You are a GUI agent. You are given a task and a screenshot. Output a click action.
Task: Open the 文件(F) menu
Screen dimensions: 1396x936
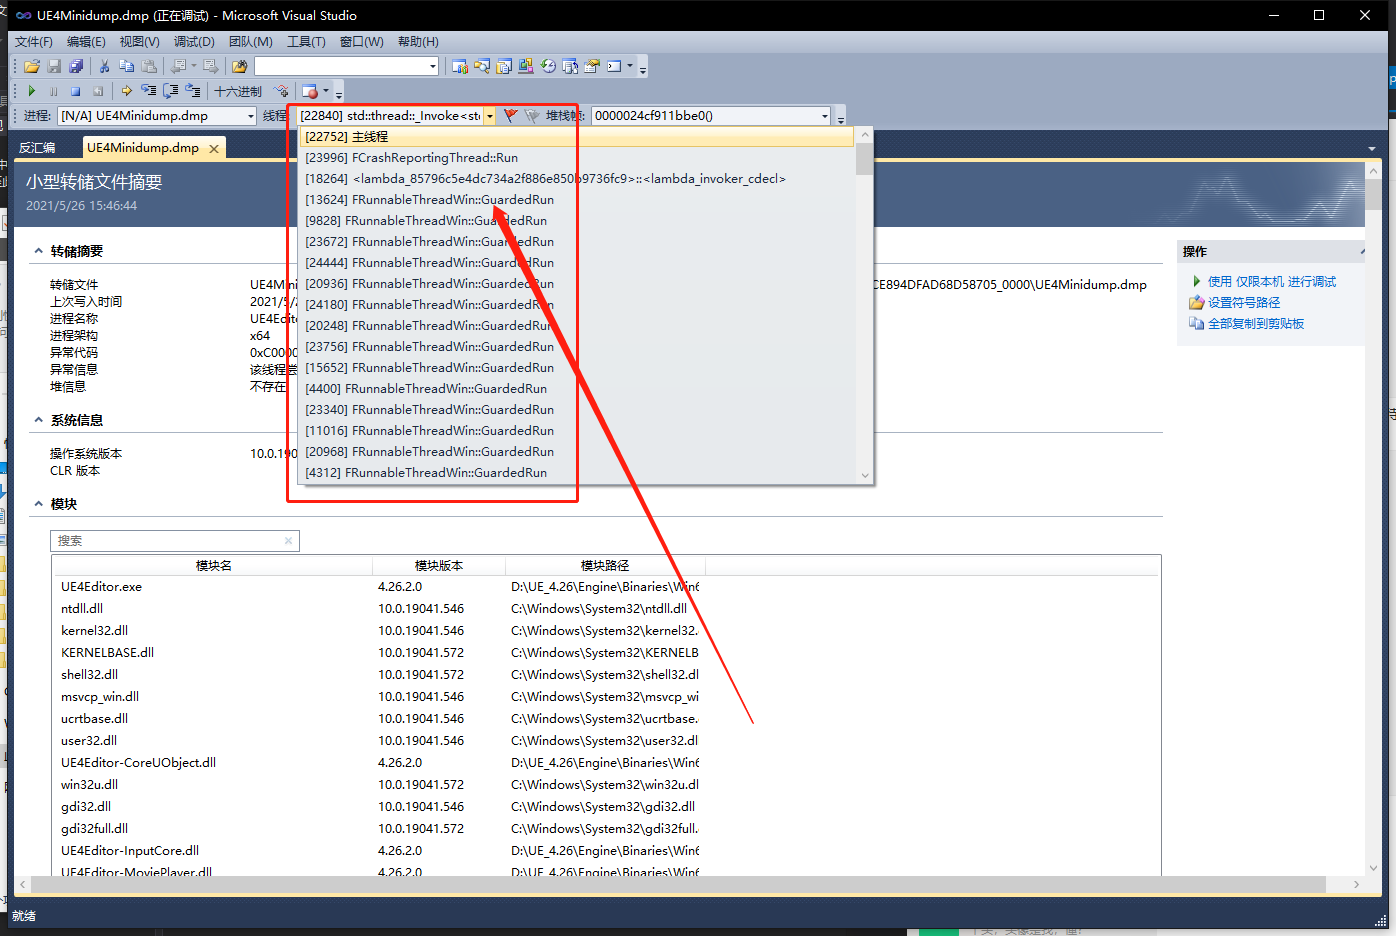(x=34, y=41)
